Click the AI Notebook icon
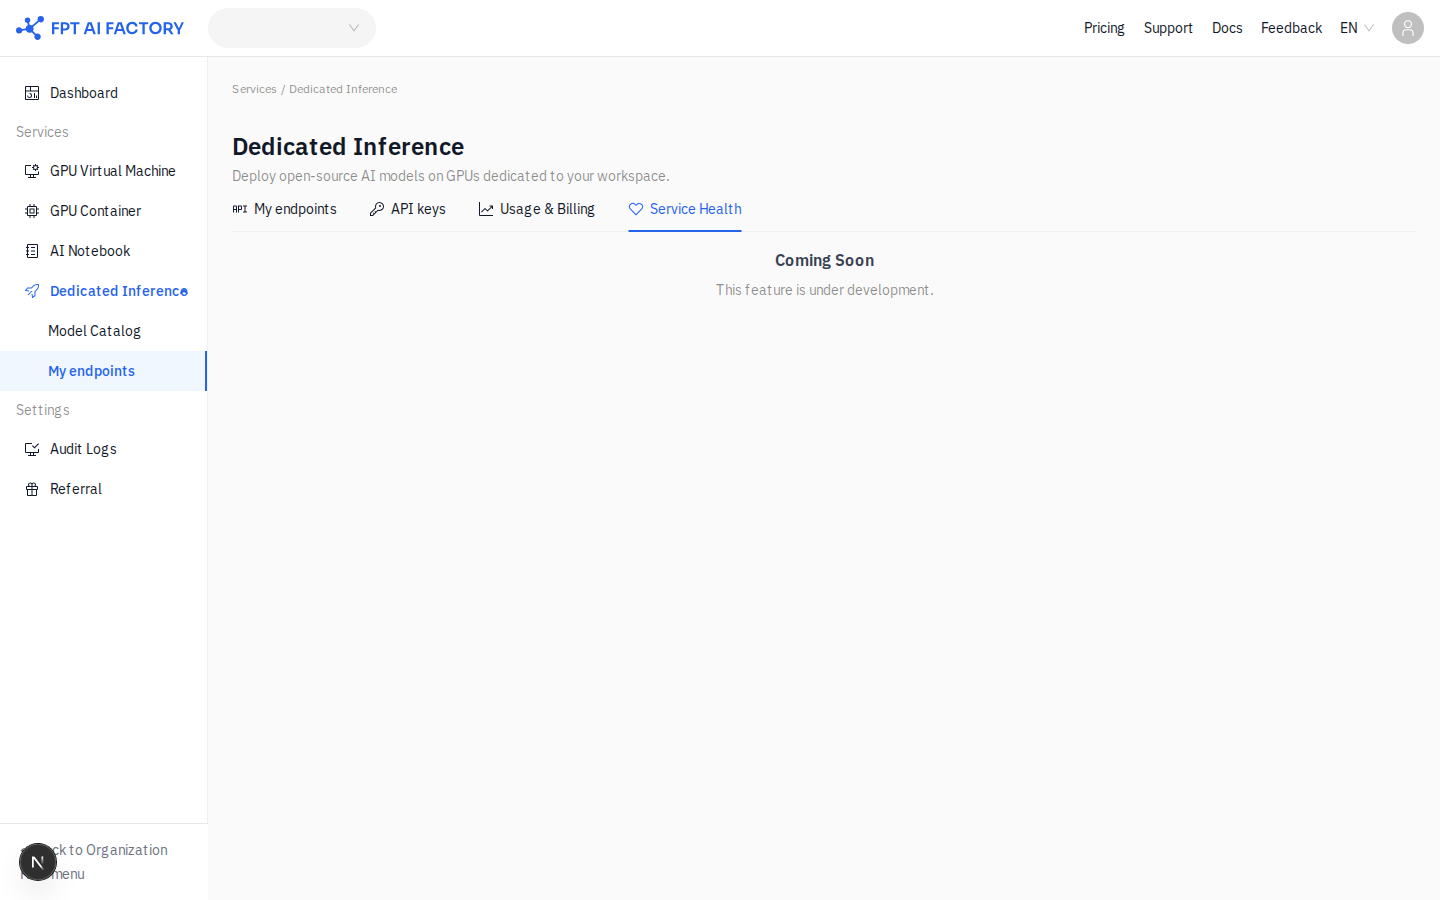 point(32,251)
